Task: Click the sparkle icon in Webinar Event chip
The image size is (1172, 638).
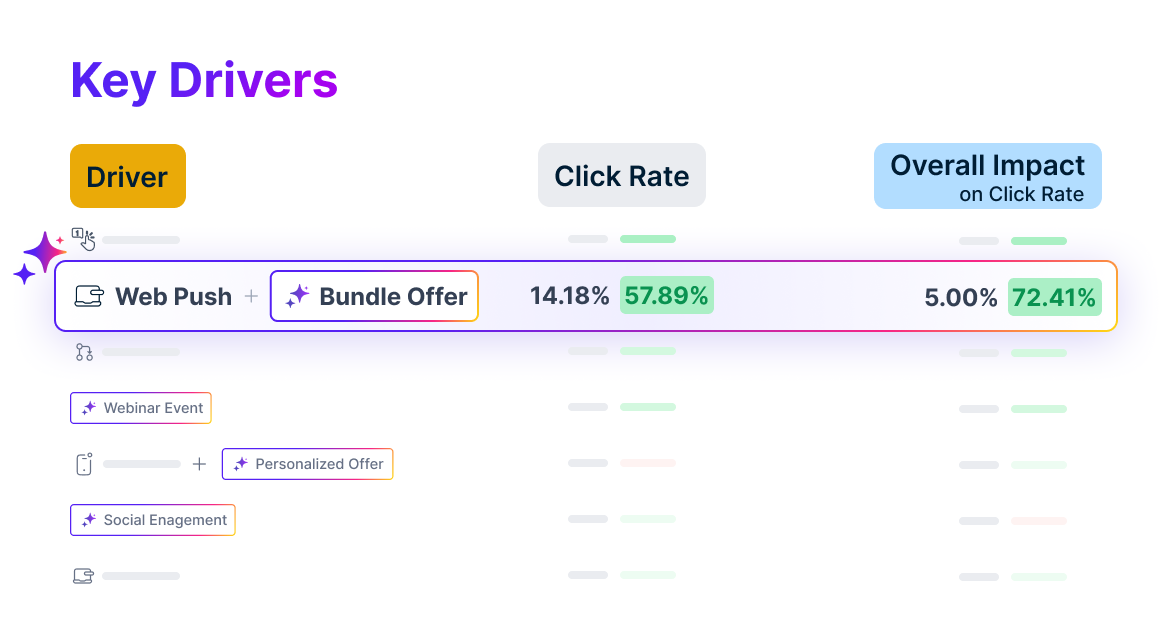Action: (x=89, y=408)
